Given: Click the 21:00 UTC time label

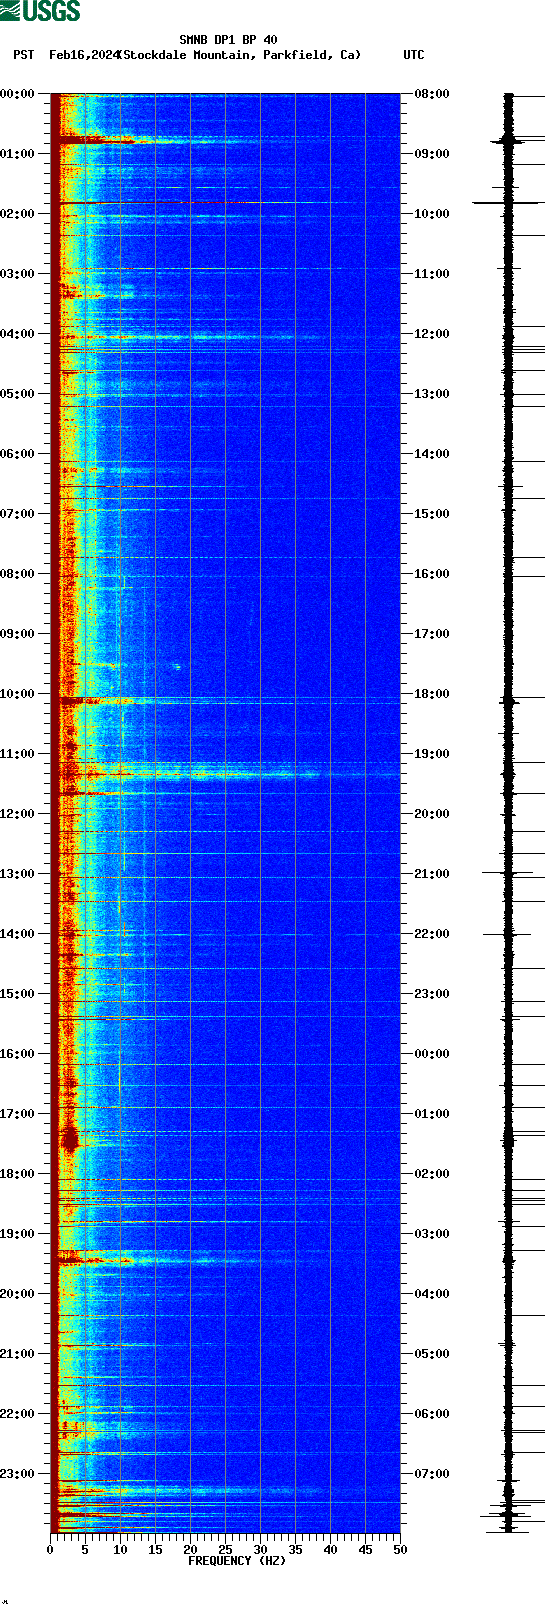Looking at the screenshot, I should (x=432, y=874).
